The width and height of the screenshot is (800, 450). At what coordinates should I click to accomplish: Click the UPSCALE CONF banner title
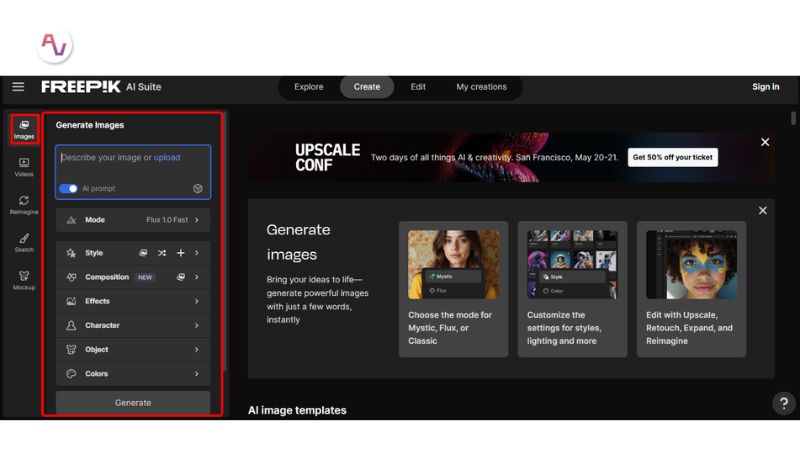(x=327, y=157)
